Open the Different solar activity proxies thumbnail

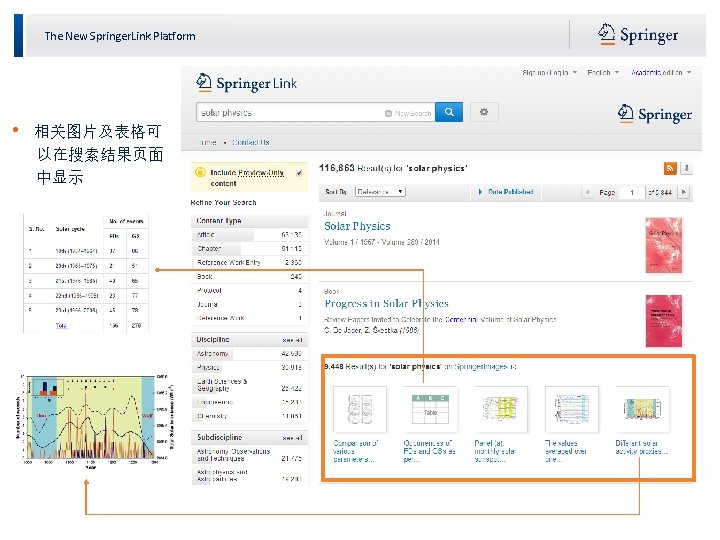pos(642,409)
